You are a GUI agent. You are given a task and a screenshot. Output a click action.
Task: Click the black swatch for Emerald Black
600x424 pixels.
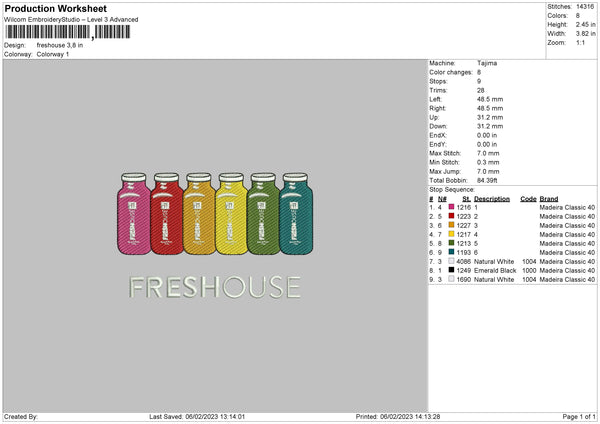[451, 270]
